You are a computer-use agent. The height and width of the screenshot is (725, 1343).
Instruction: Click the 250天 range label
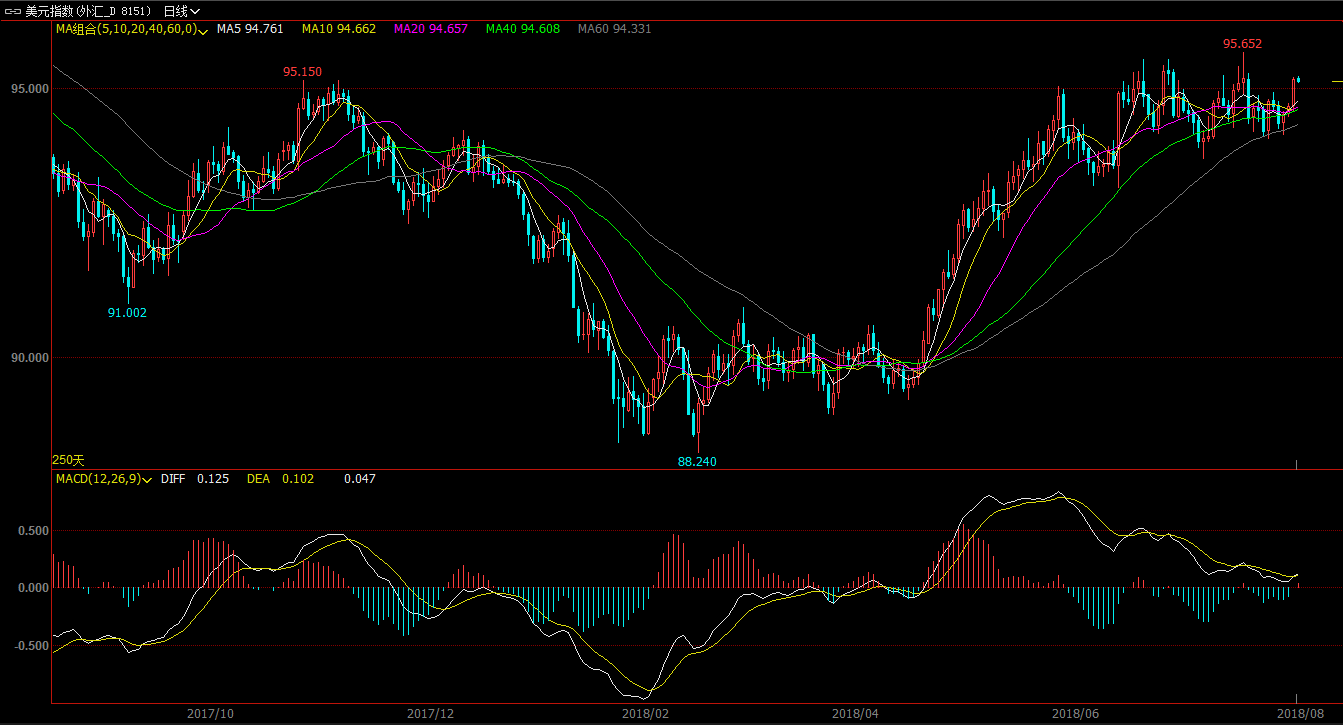point(69,460)
